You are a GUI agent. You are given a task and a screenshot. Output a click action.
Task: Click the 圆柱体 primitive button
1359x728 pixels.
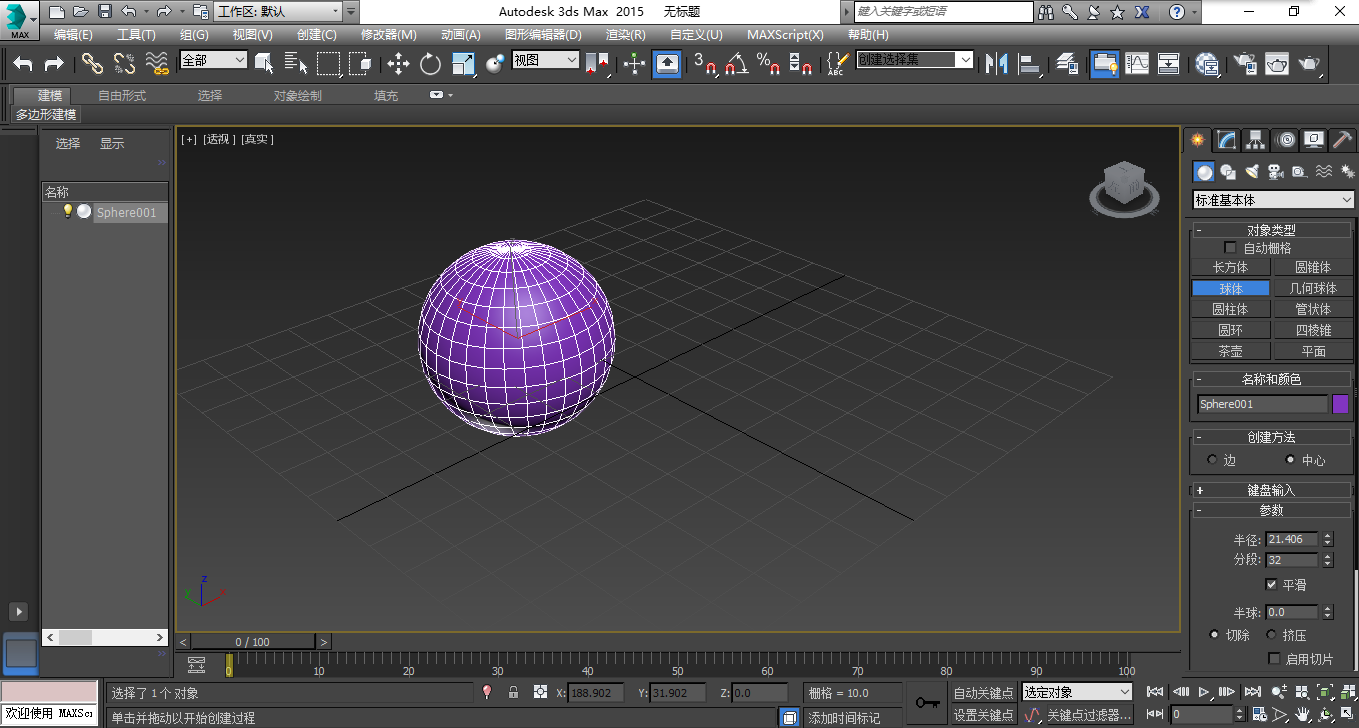[x=1230, y=309]
